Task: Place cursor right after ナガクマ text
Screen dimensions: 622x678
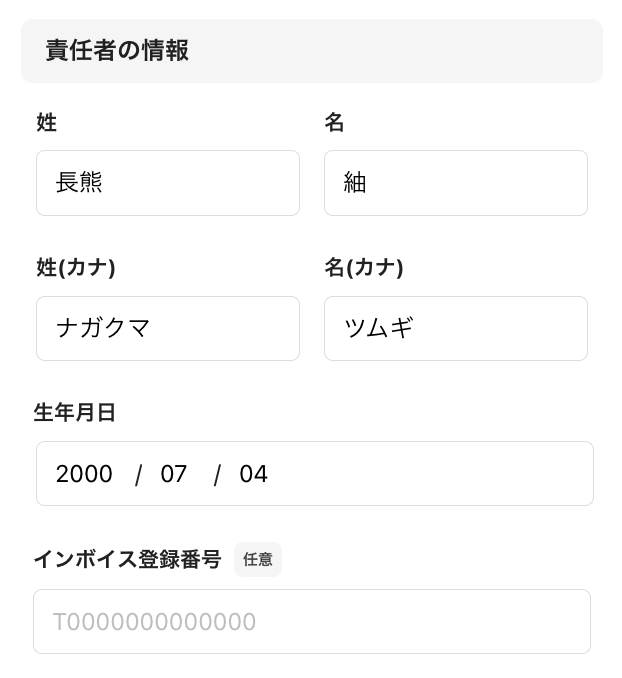Action: pos(153,328)
